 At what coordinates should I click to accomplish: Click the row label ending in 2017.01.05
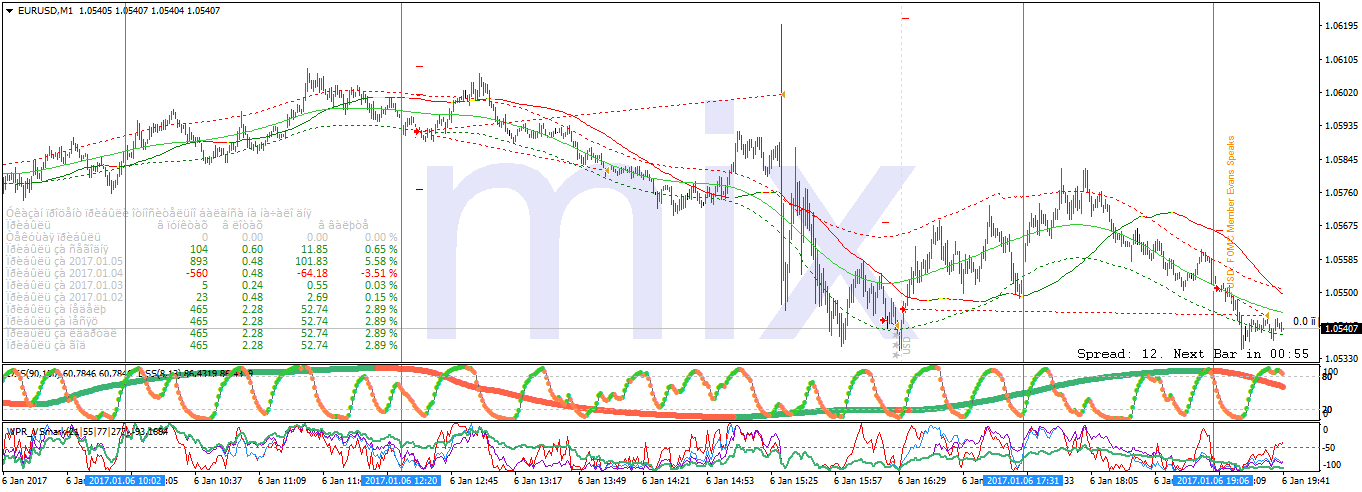tap(64, 261)
